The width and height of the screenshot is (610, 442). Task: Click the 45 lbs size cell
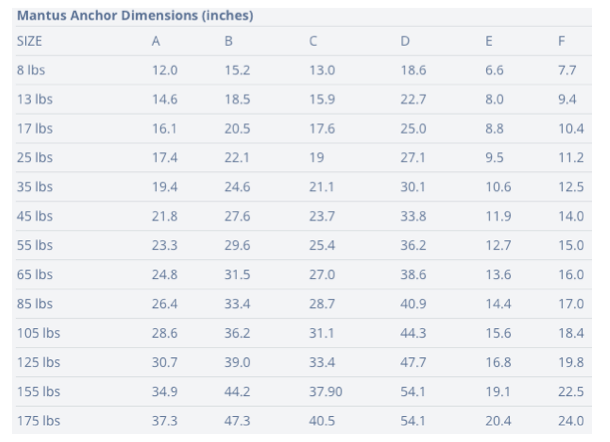pos(35,216)
